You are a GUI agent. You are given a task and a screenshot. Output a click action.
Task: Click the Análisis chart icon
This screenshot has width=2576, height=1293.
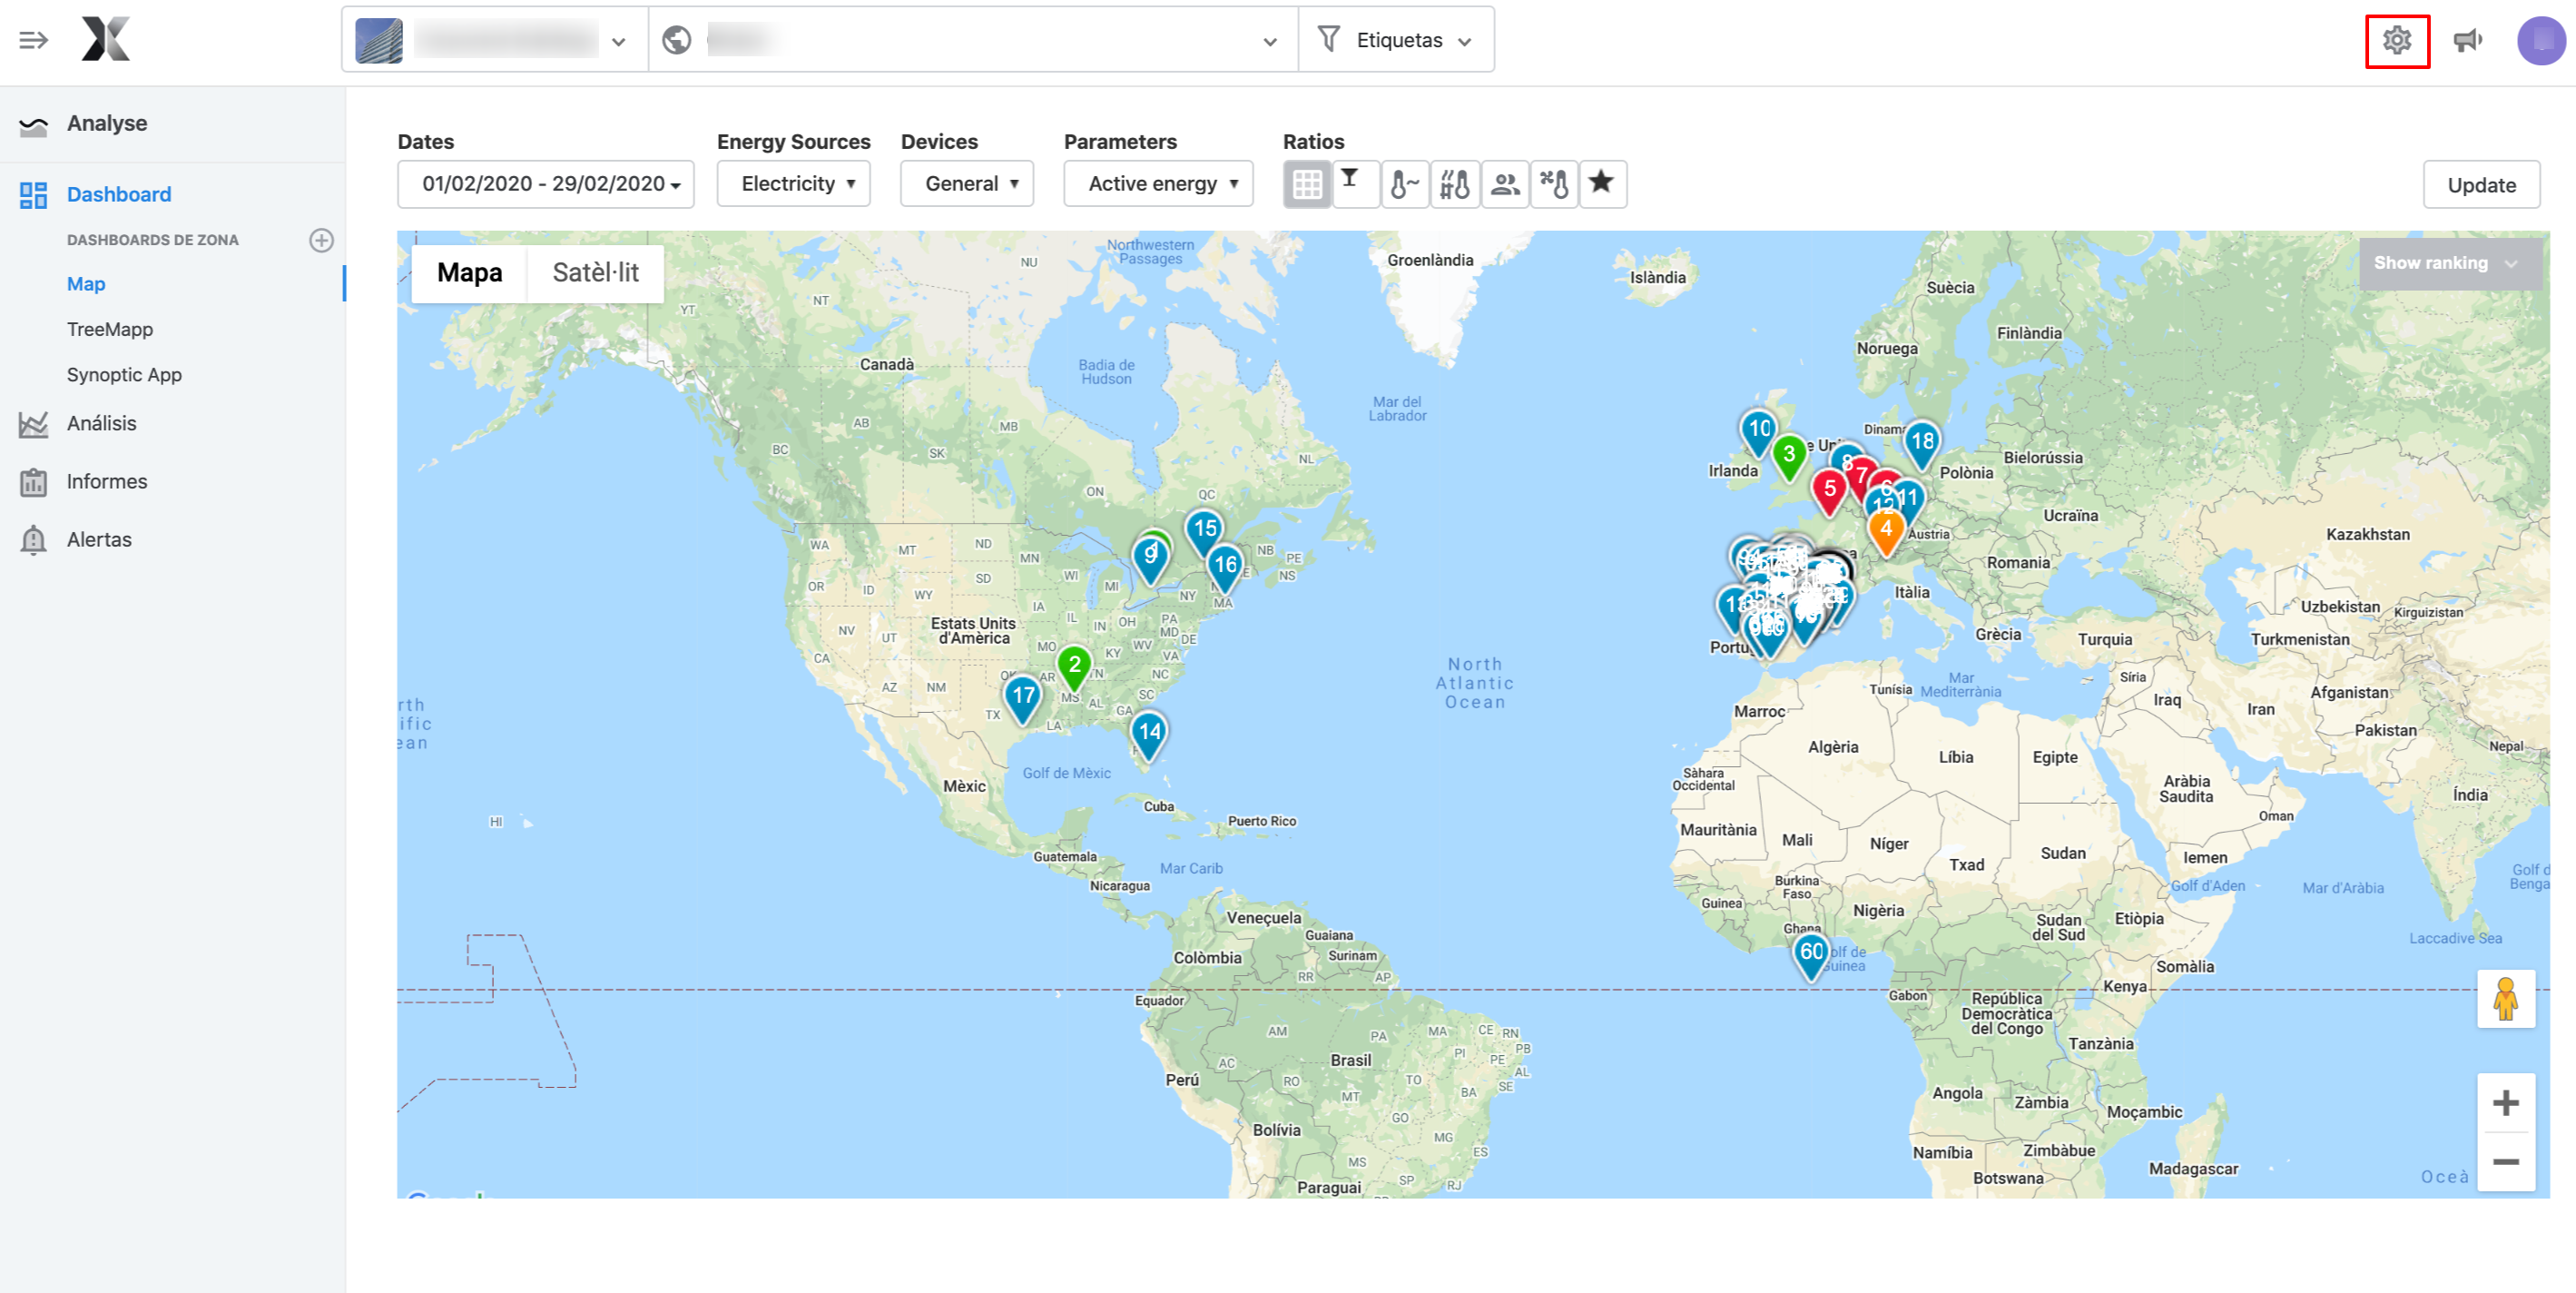pos(33,424)
